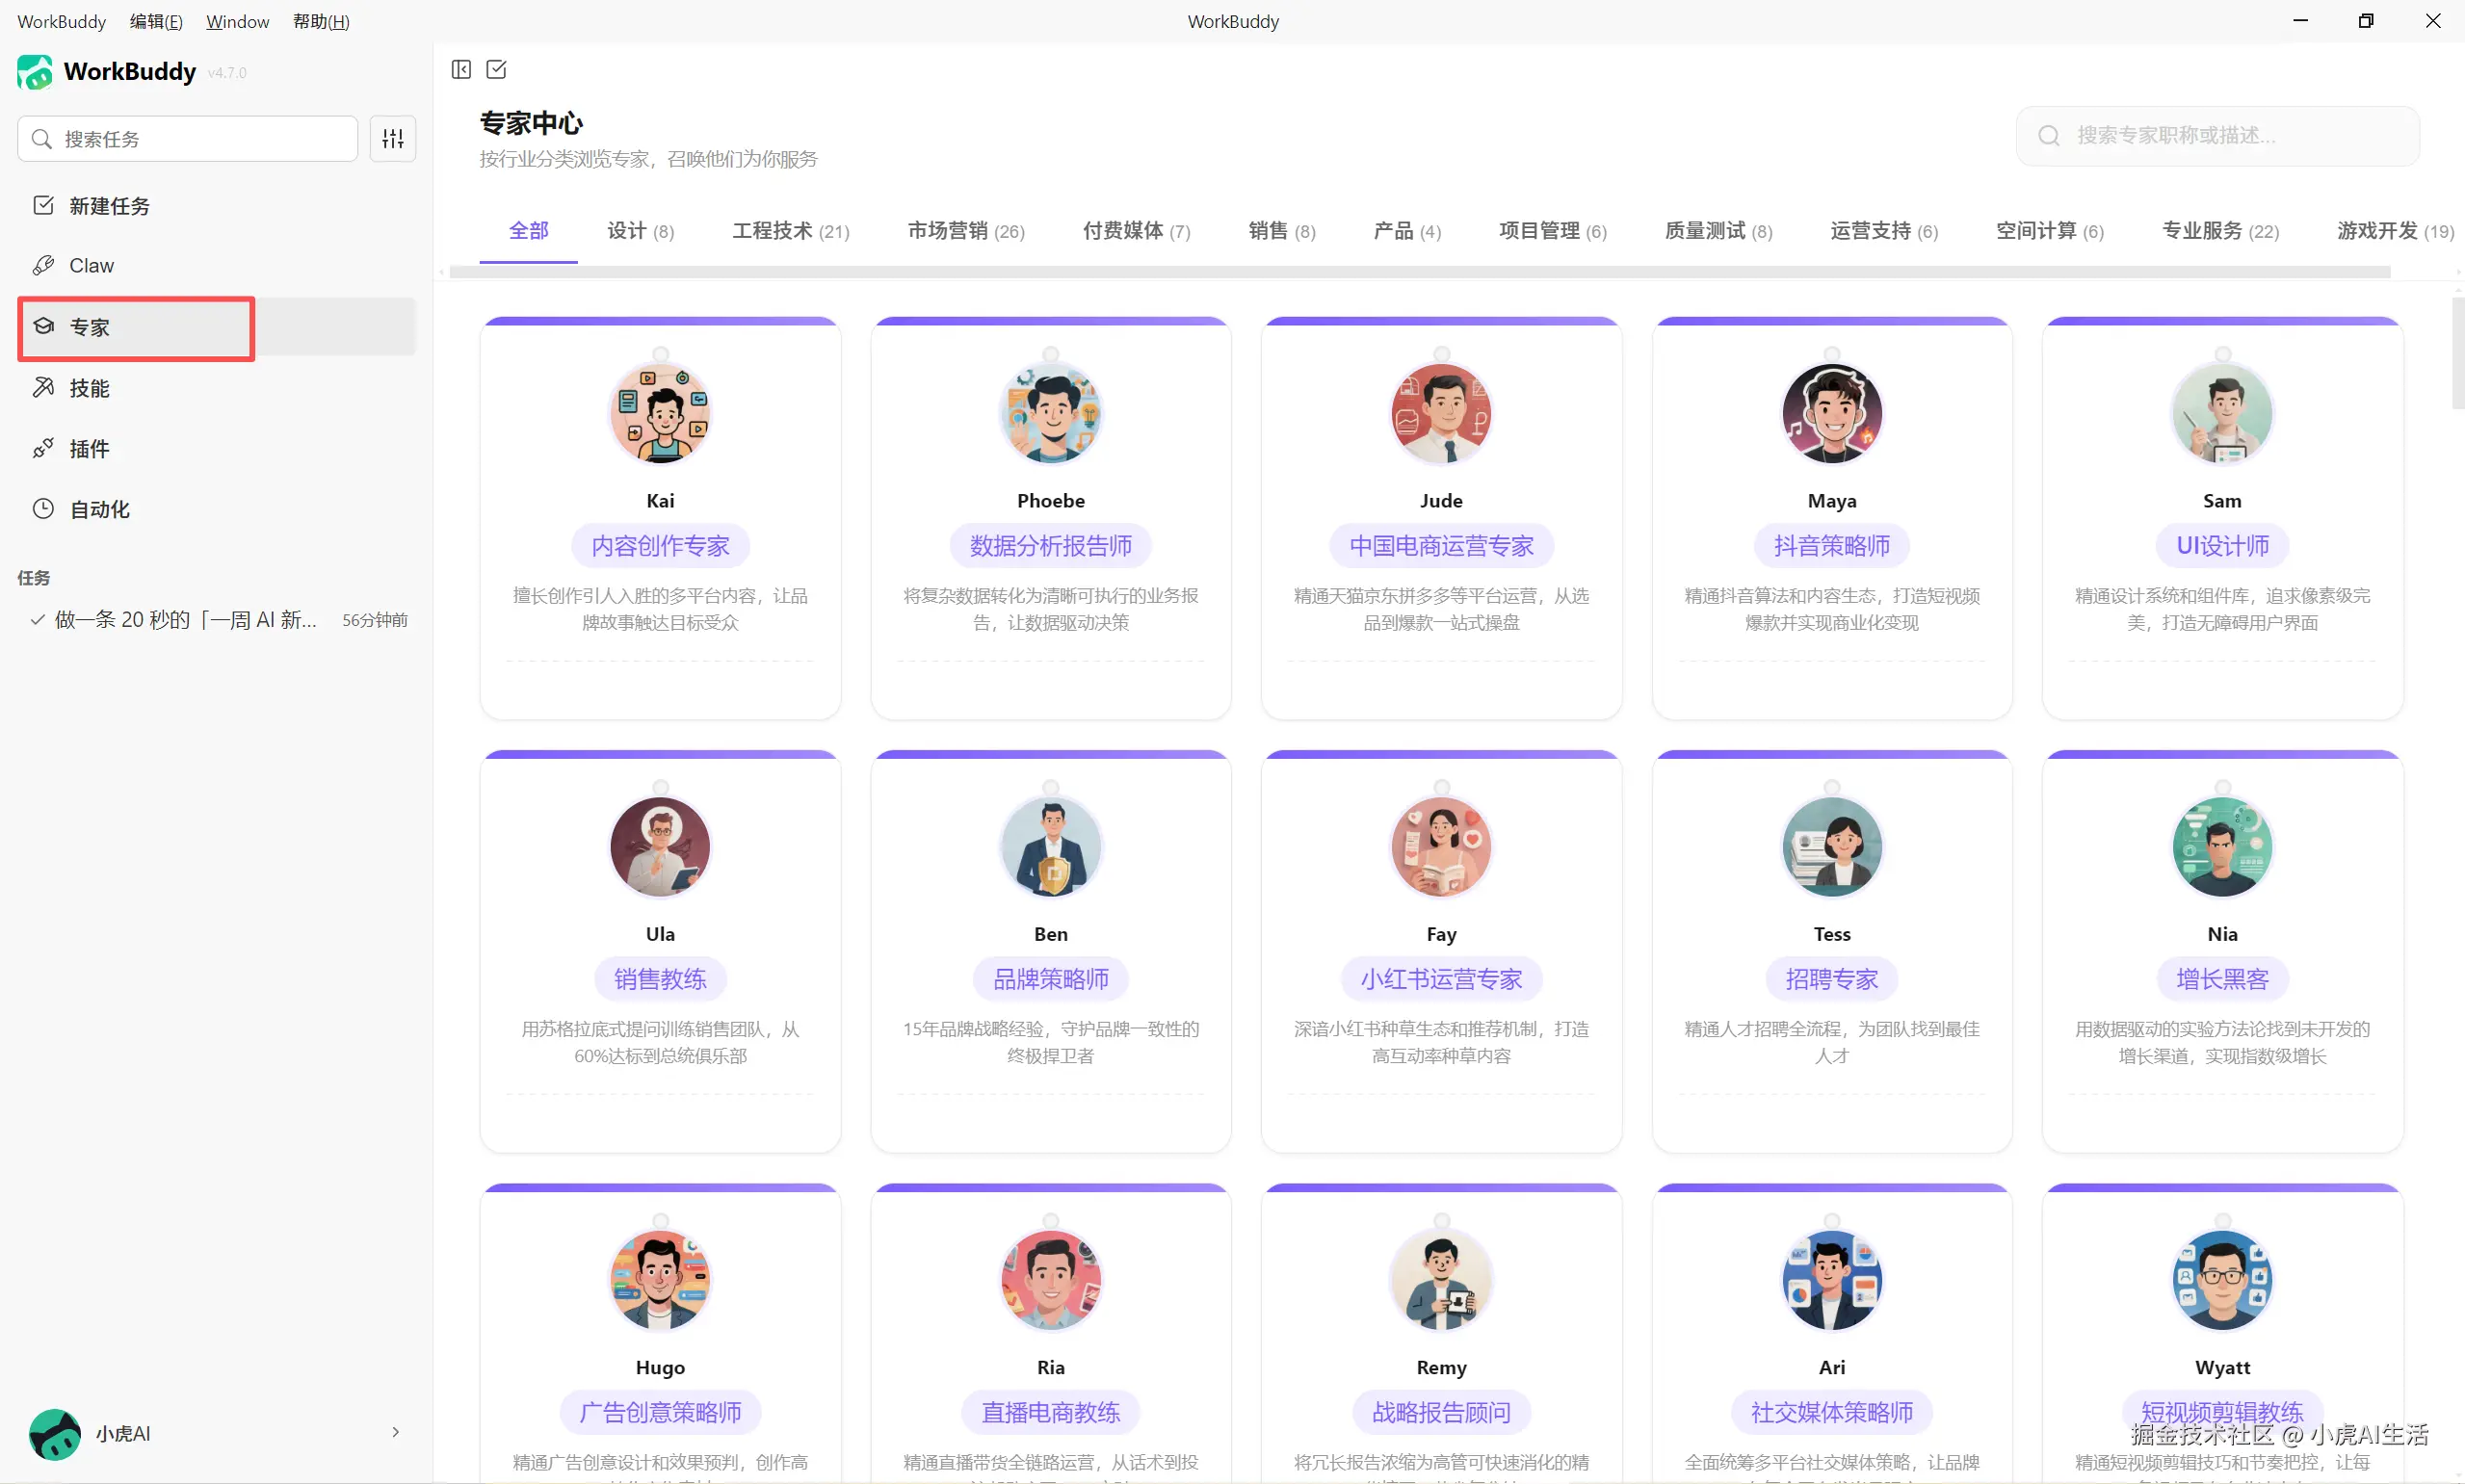Open the completed task 做一条 20 秒的
Image resolution: width=2465 pixels, height=1484 pixels.
[x=185, y=620]
